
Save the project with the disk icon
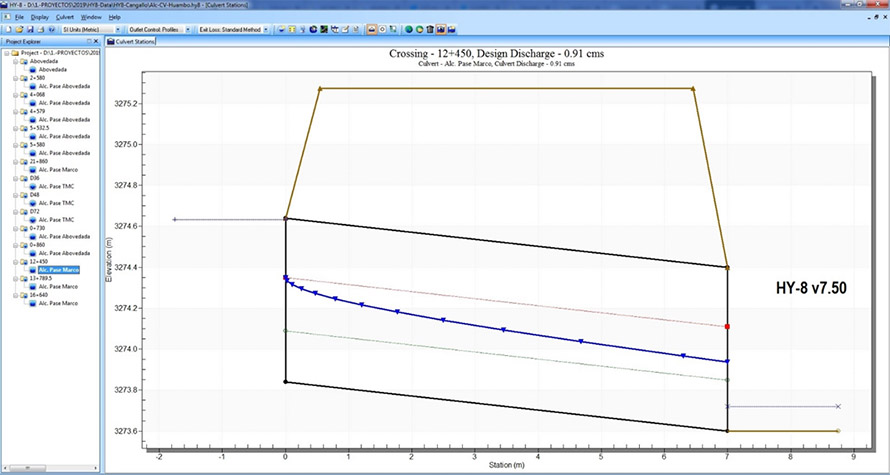click(x=29, y=30)
